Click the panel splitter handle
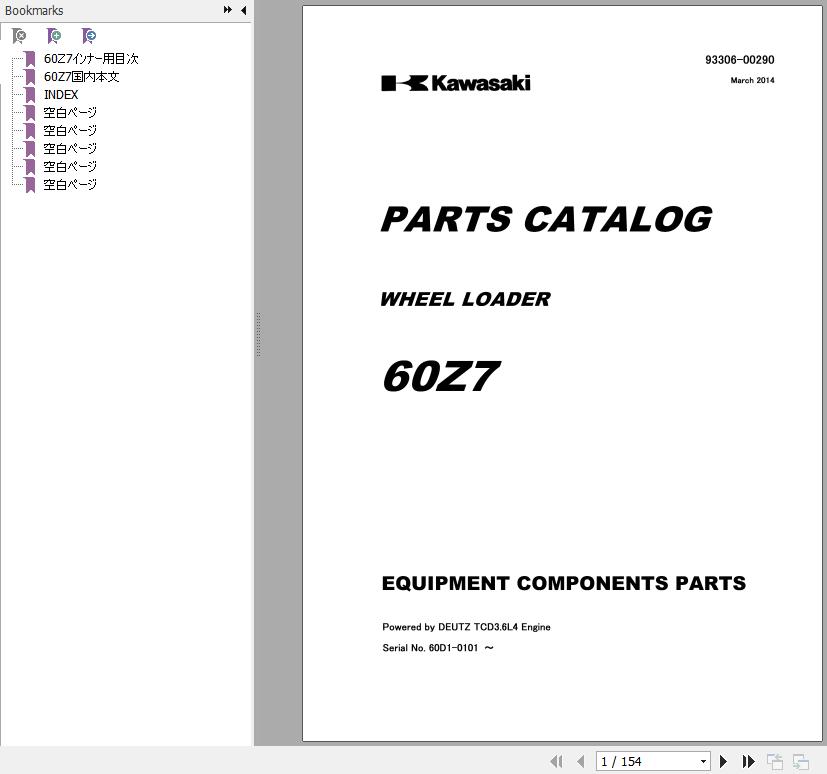Image resolution: width=827 pixels, height=774 pixels. click(x=258, y=334)
